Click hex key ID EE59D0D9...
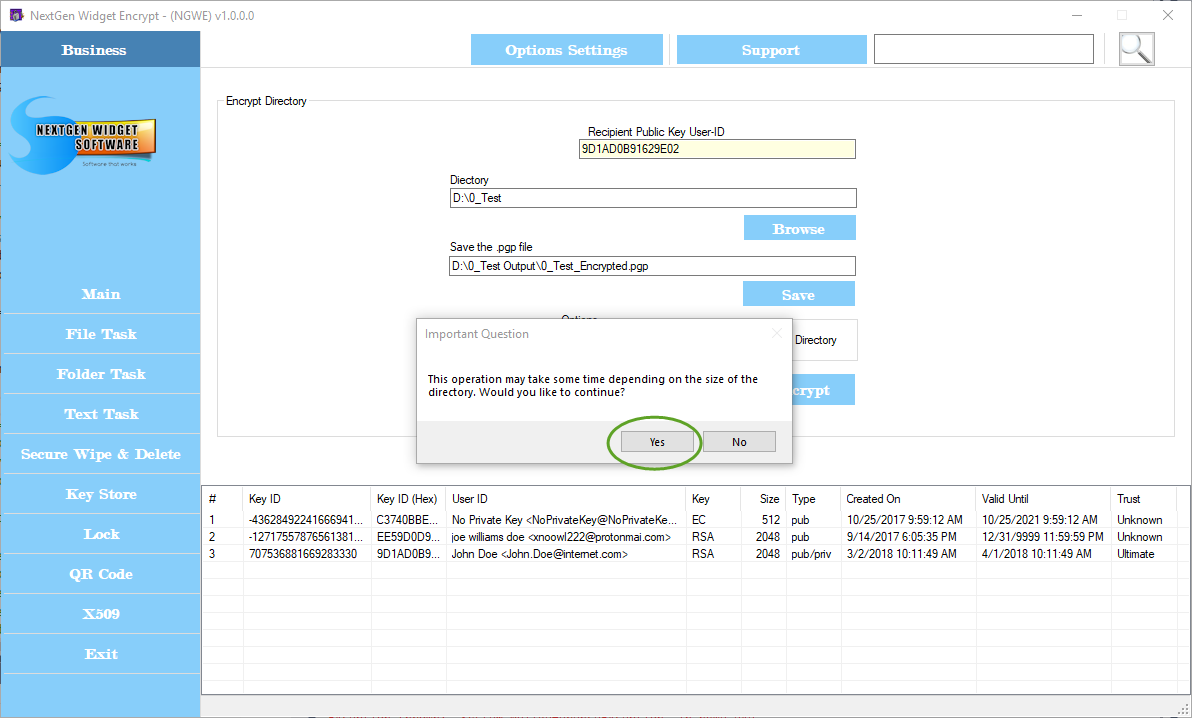 click(x=407, y=537)
